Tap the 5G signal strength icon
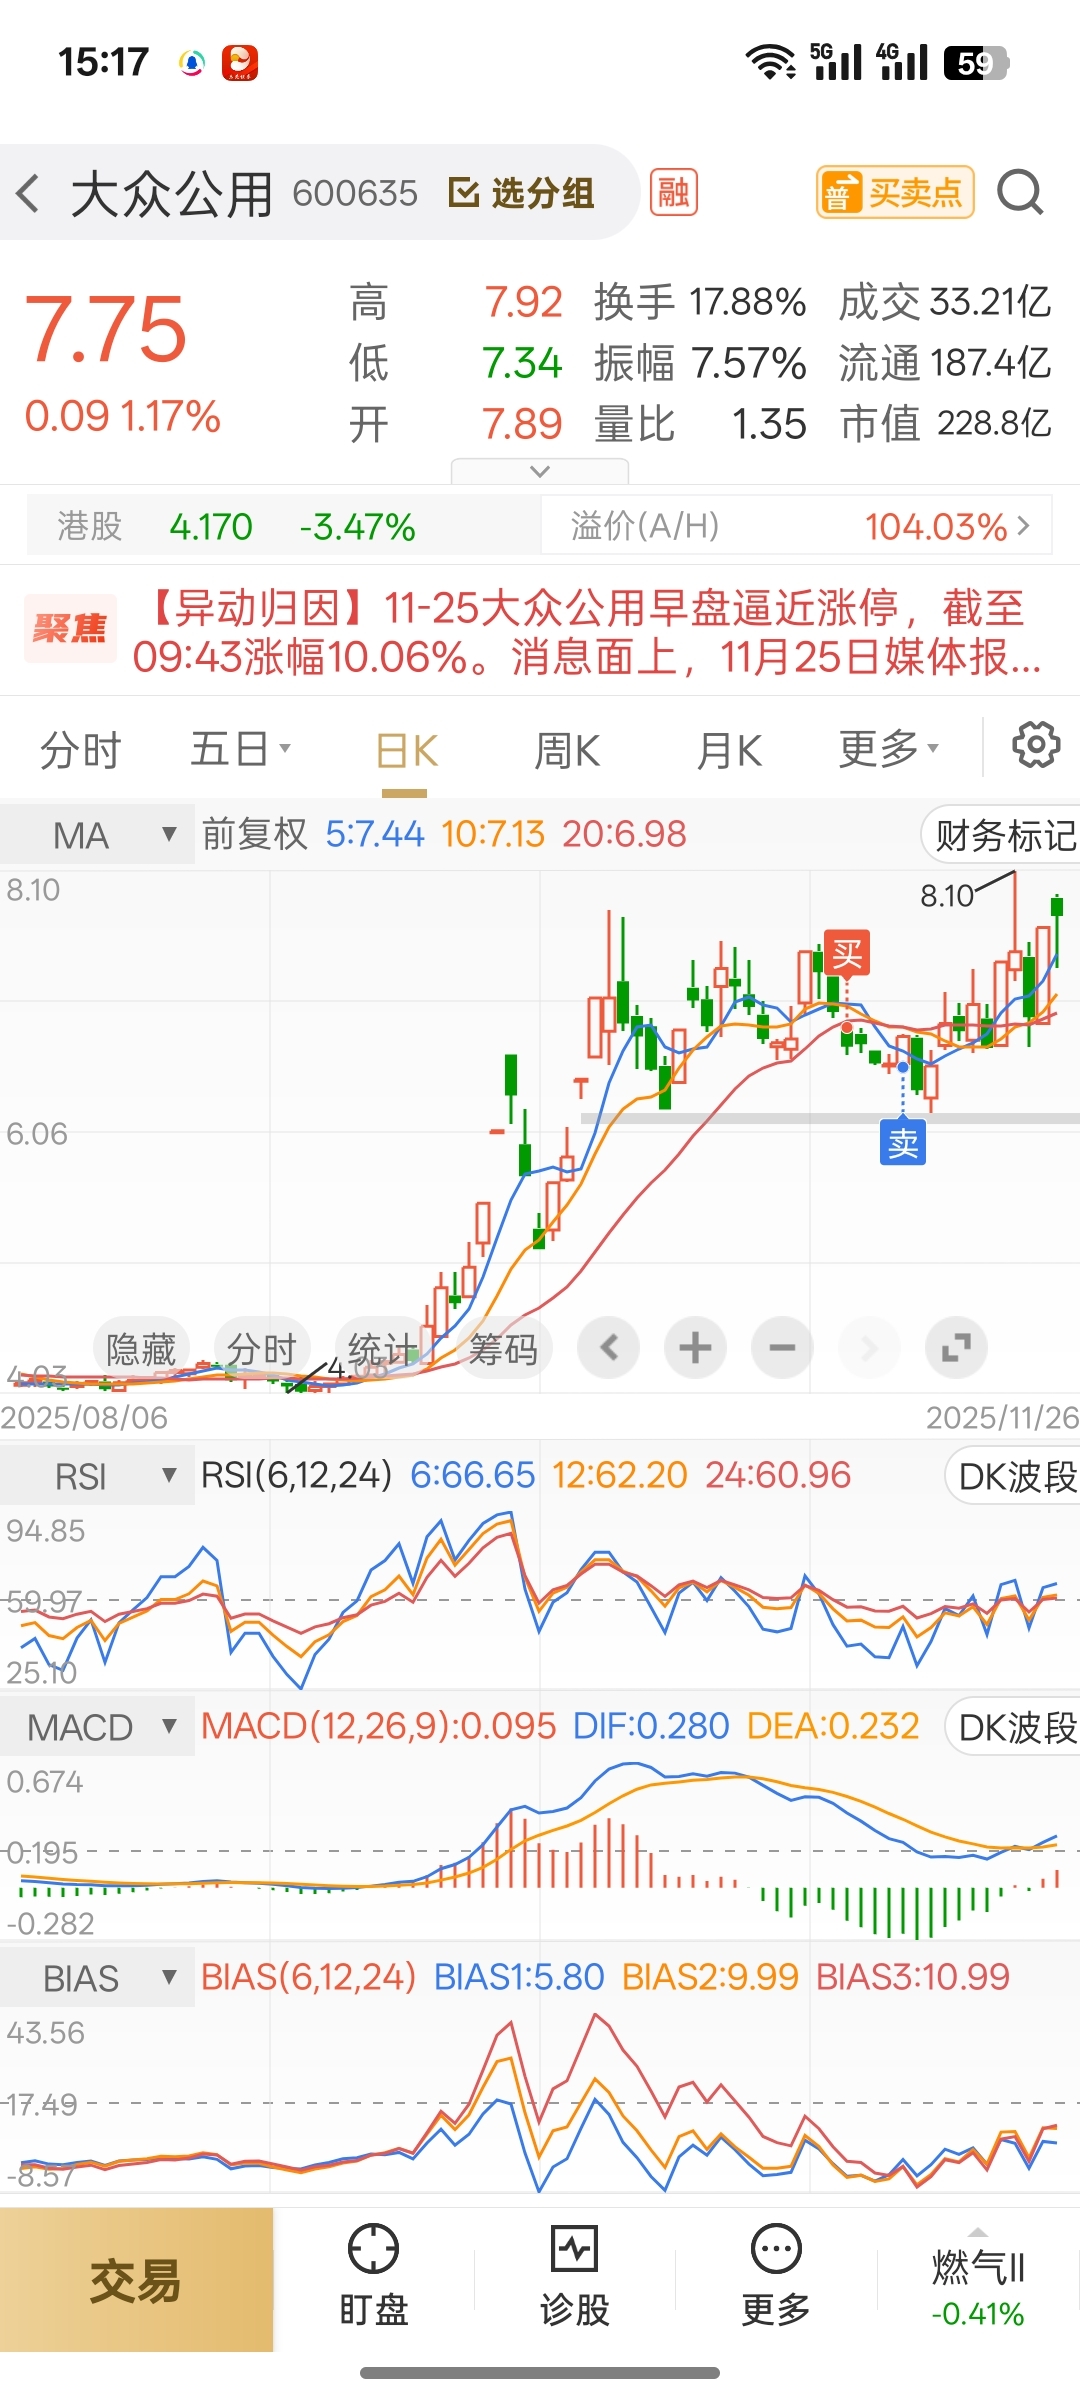1080x2400 pixels. click(836, 62)
